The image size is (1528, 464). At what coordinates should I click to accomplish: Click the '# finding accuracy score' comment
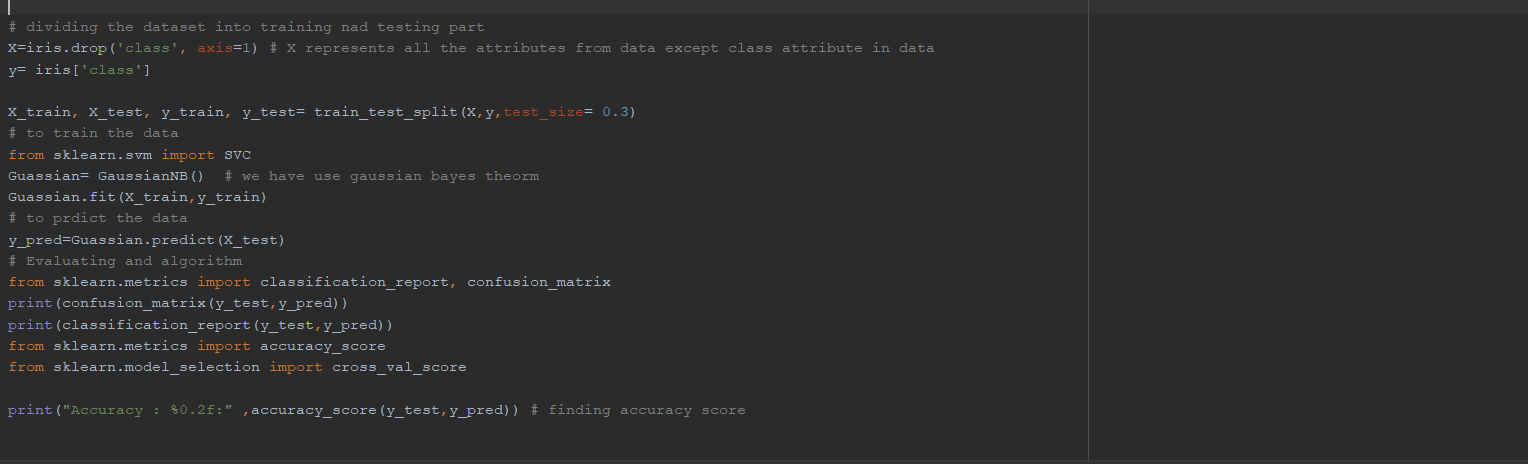coord(638,410)
